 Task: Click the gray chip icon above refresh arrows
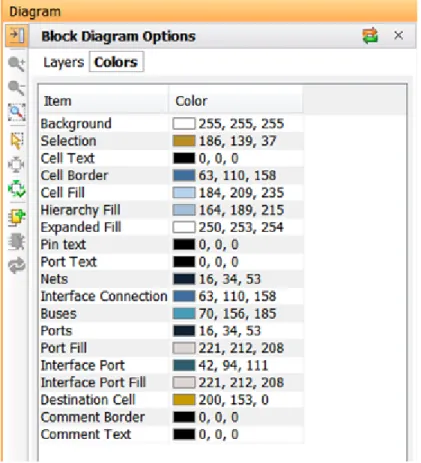click(16, 242)
